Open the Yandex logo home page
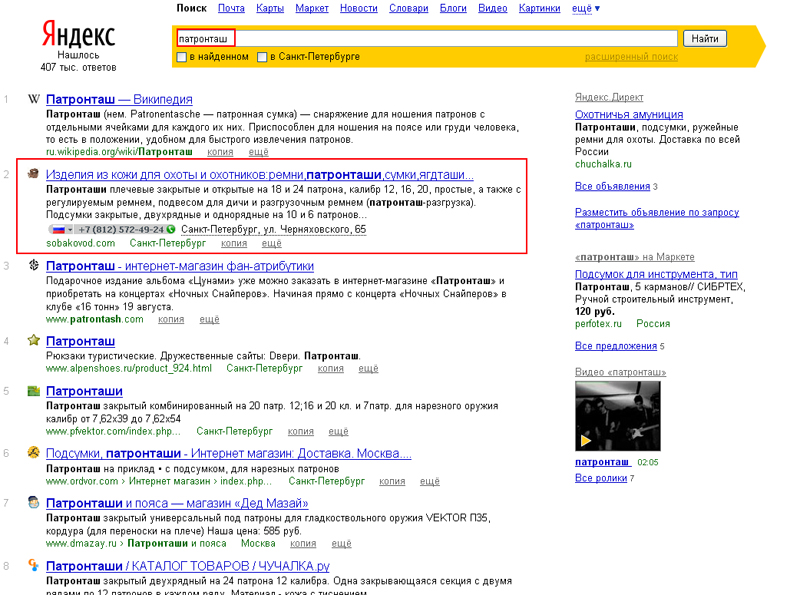This screenshot has width=800, height=595. 79,35
